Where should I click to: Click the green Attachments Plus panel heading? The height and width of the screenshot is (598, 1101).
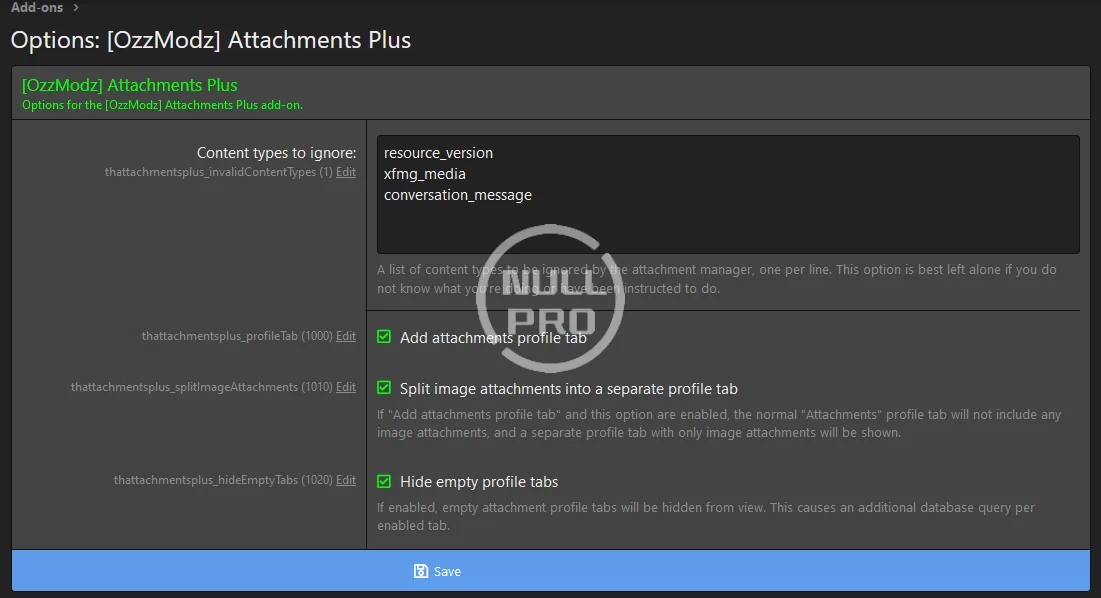pos(129,85)
